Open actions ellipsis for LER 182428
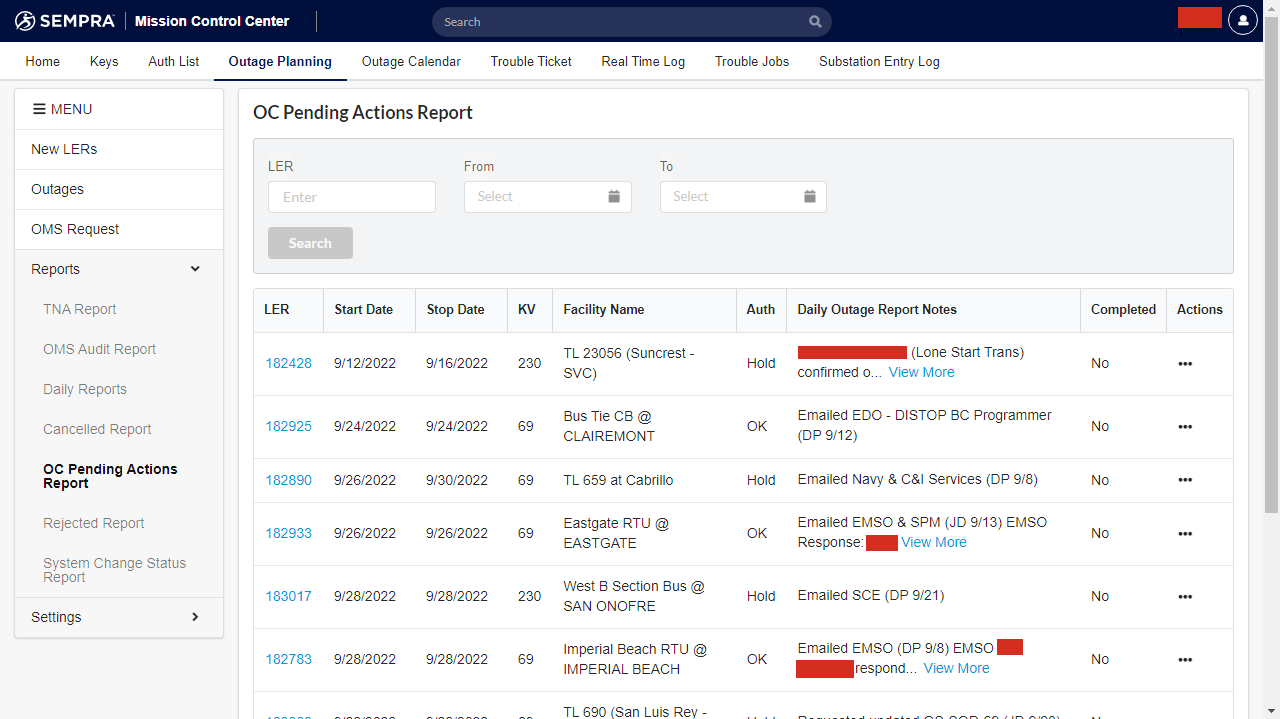 click(x=1185, y=364)
